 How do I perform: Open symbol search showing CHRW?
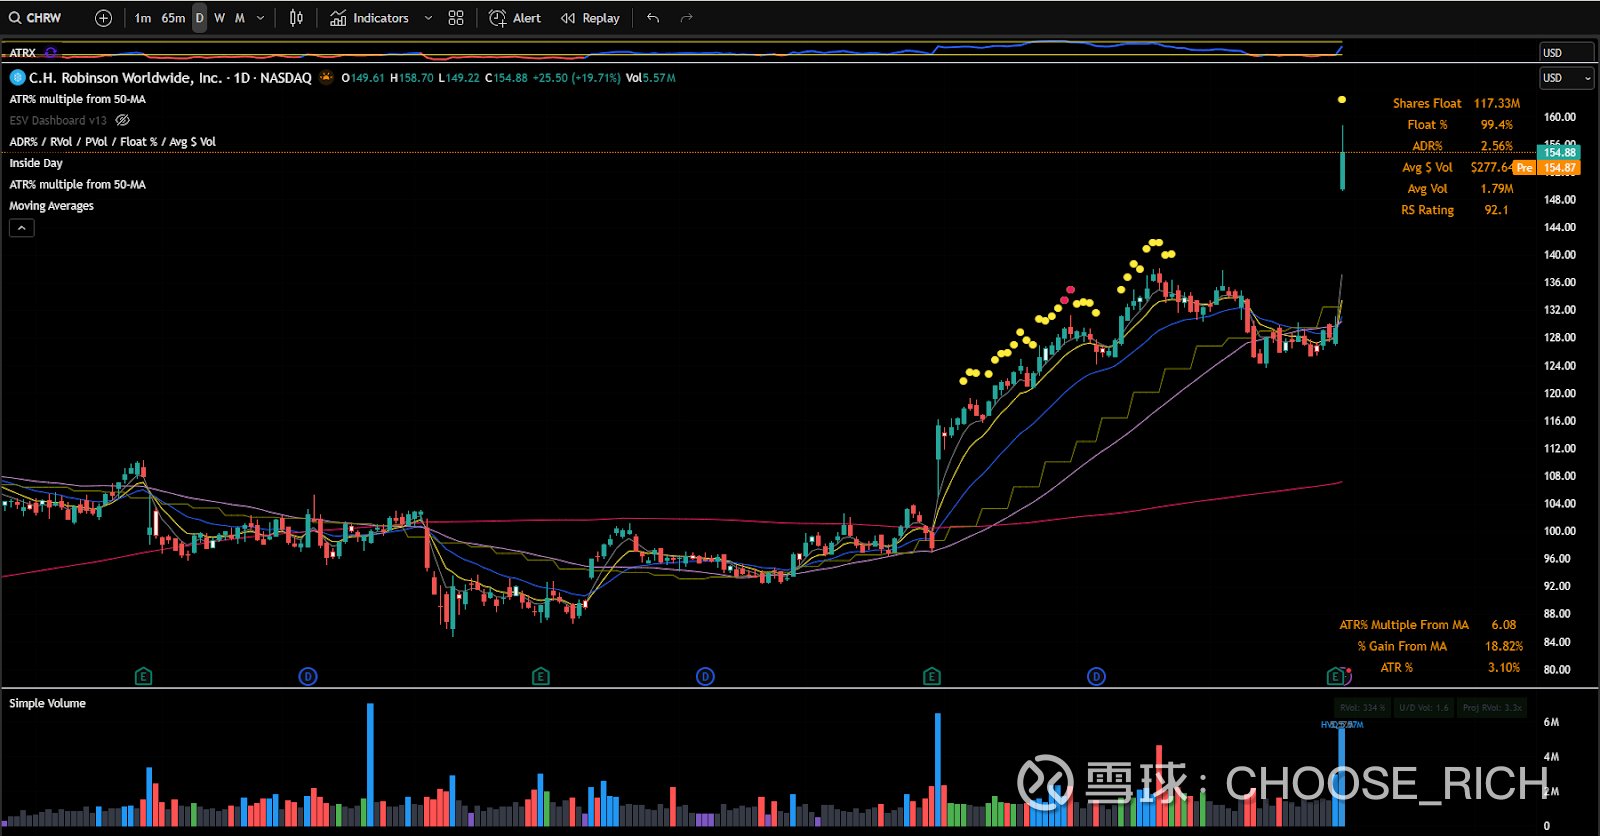(36, 18)
